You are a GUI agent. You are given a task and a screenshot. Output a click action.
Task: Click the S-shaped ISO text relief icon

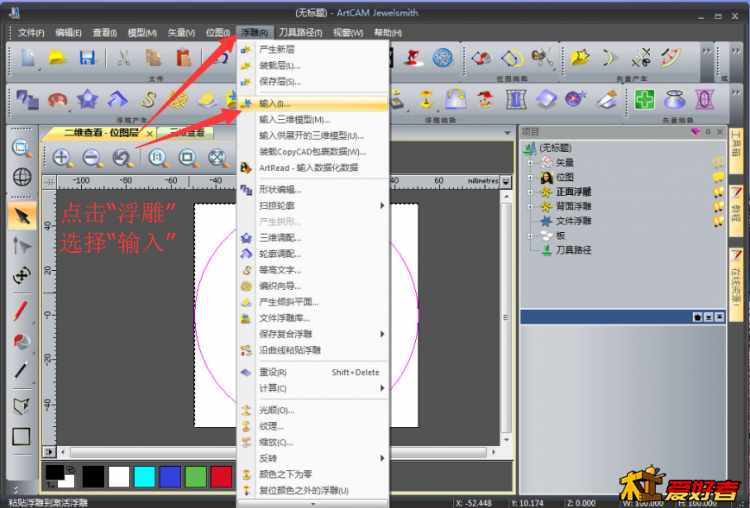pyautogui.click(x=149, y=99)
